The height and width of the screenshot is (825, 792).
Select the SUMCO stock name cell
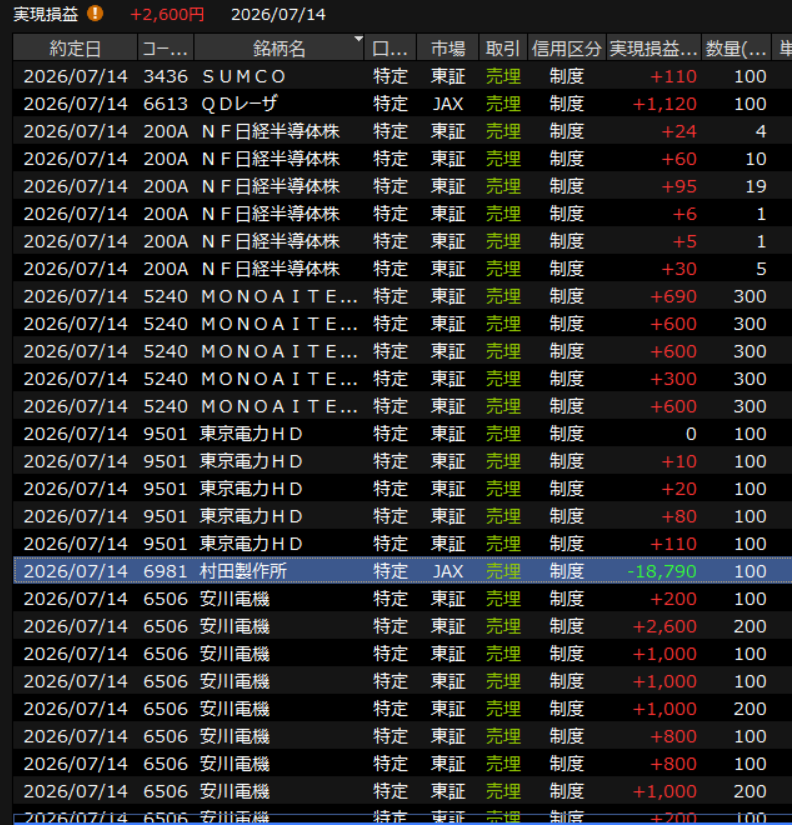tap(244, 76)
